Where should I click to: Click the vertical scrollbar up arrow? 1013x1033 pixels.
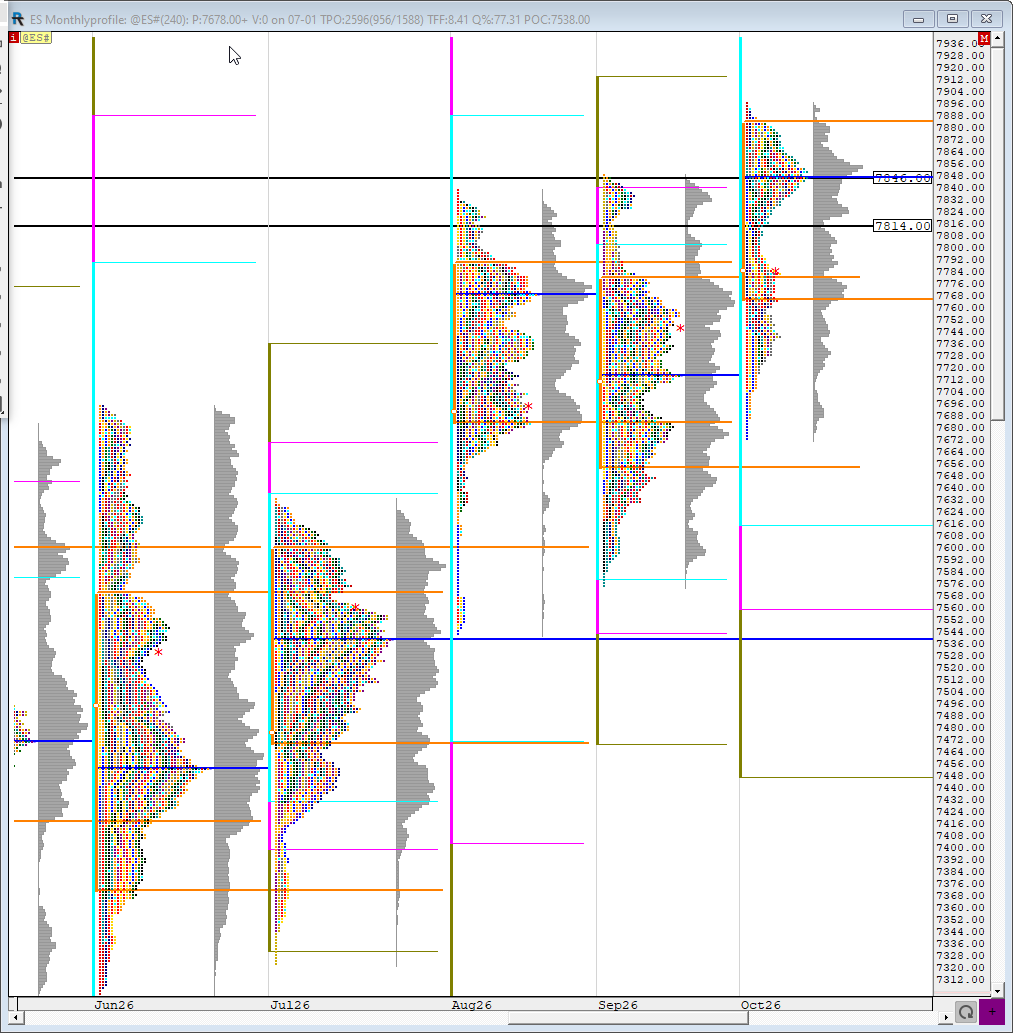tap(997, 39)
